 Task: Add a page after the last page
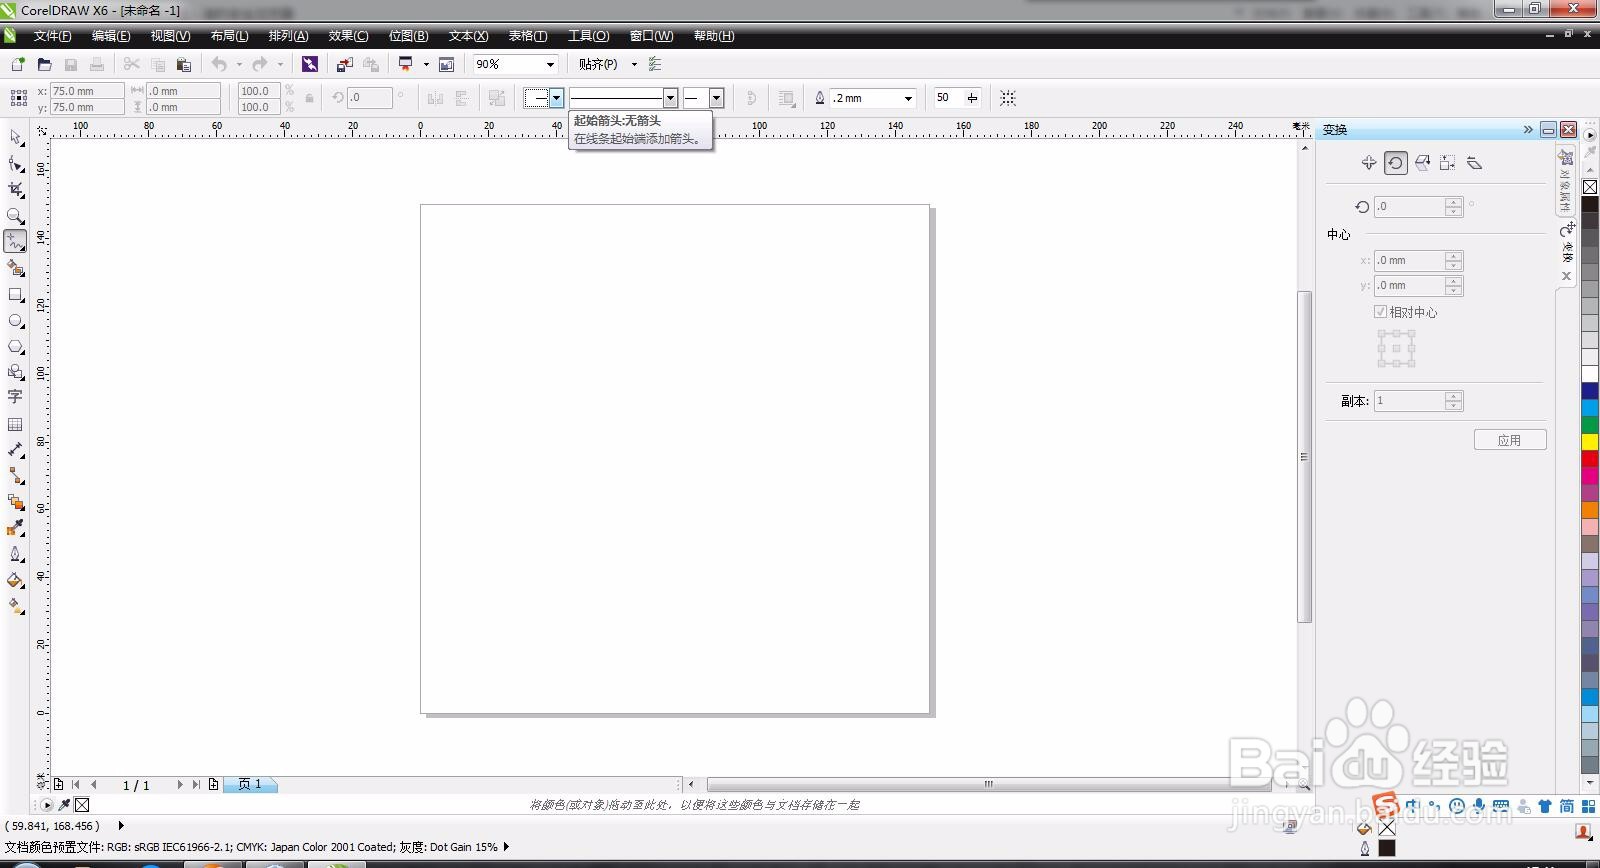coord(213,785)
